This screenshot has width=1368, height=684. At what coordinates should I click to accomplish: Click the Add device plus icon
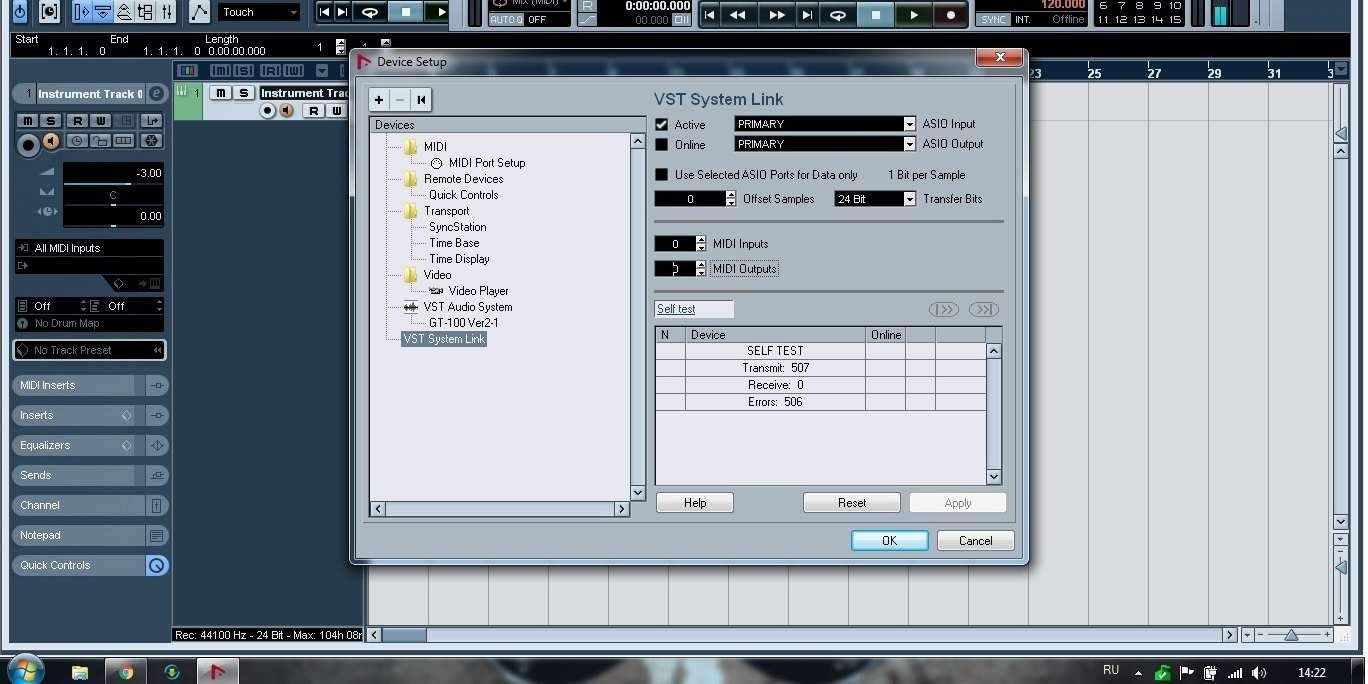pos(379,100)
